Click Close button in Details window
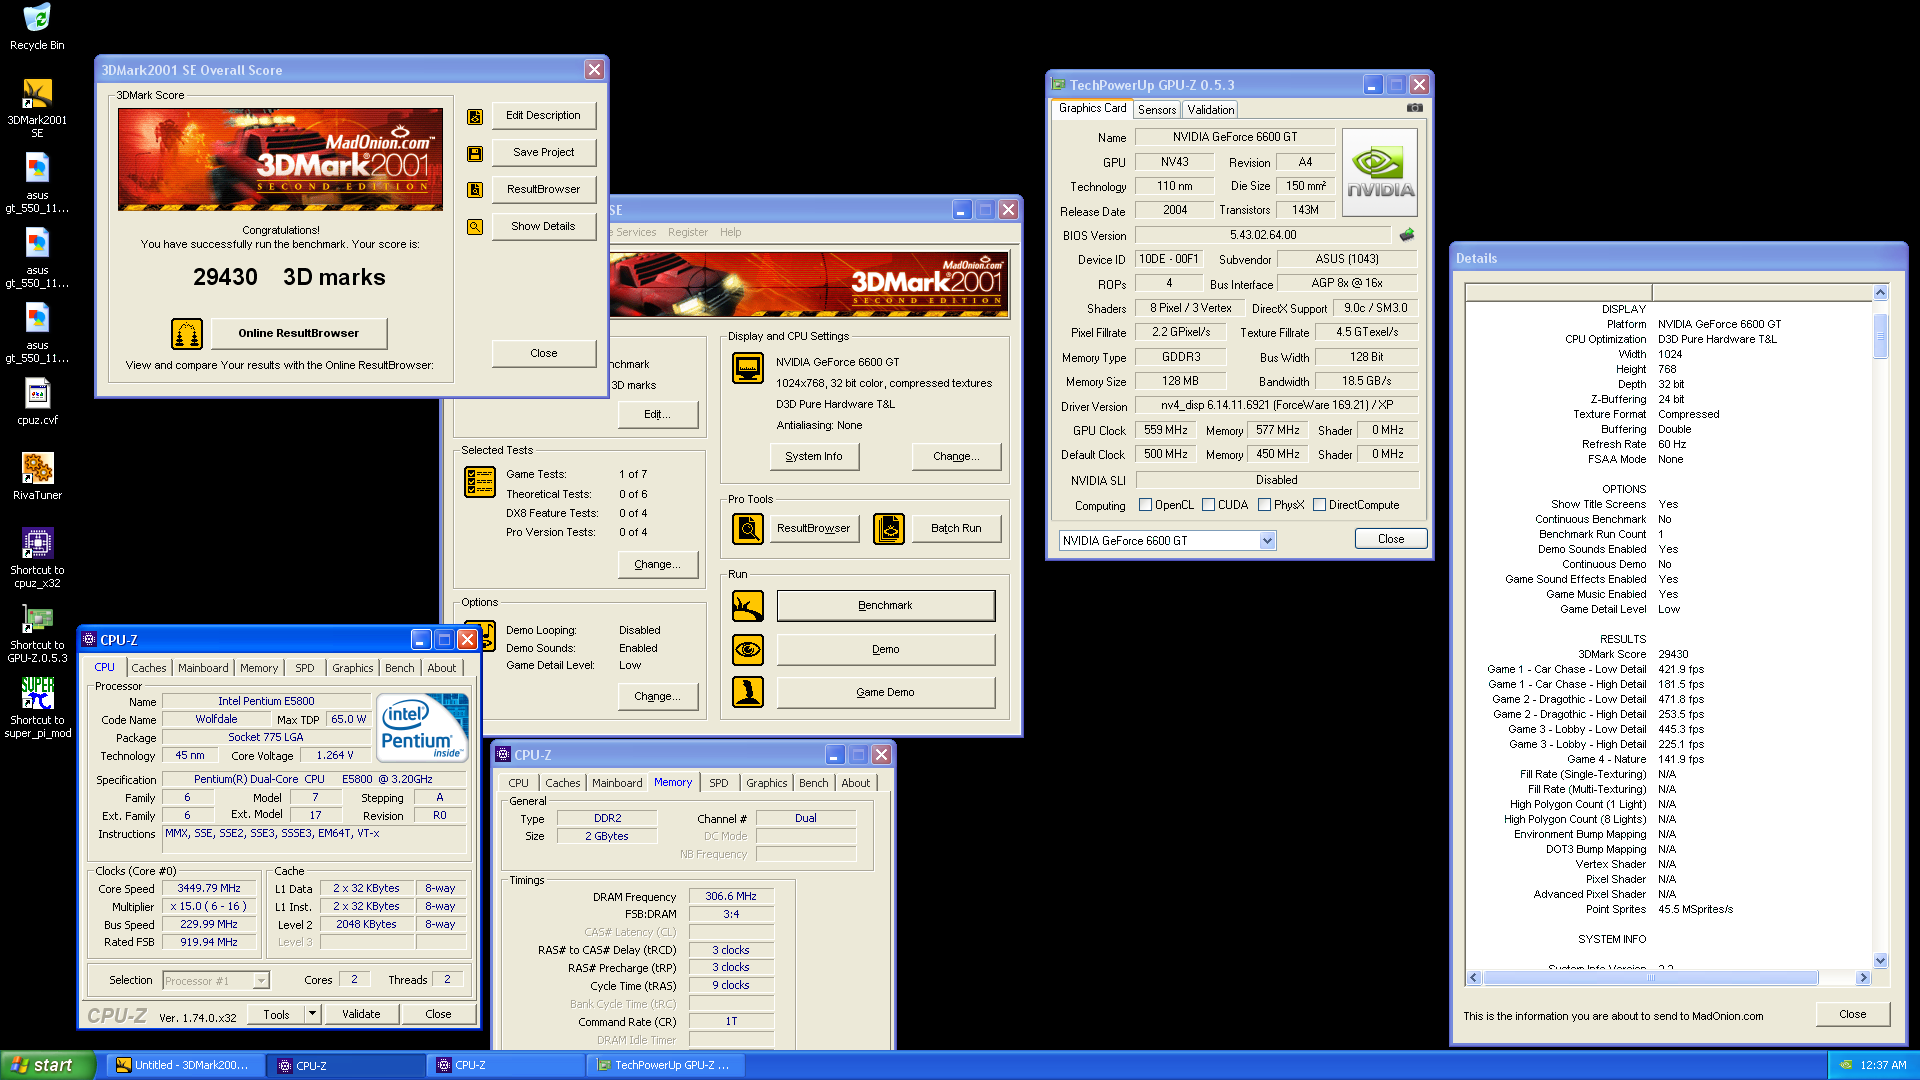Viewport: 1920px width, 1080px height. tap(1852, 1014)
